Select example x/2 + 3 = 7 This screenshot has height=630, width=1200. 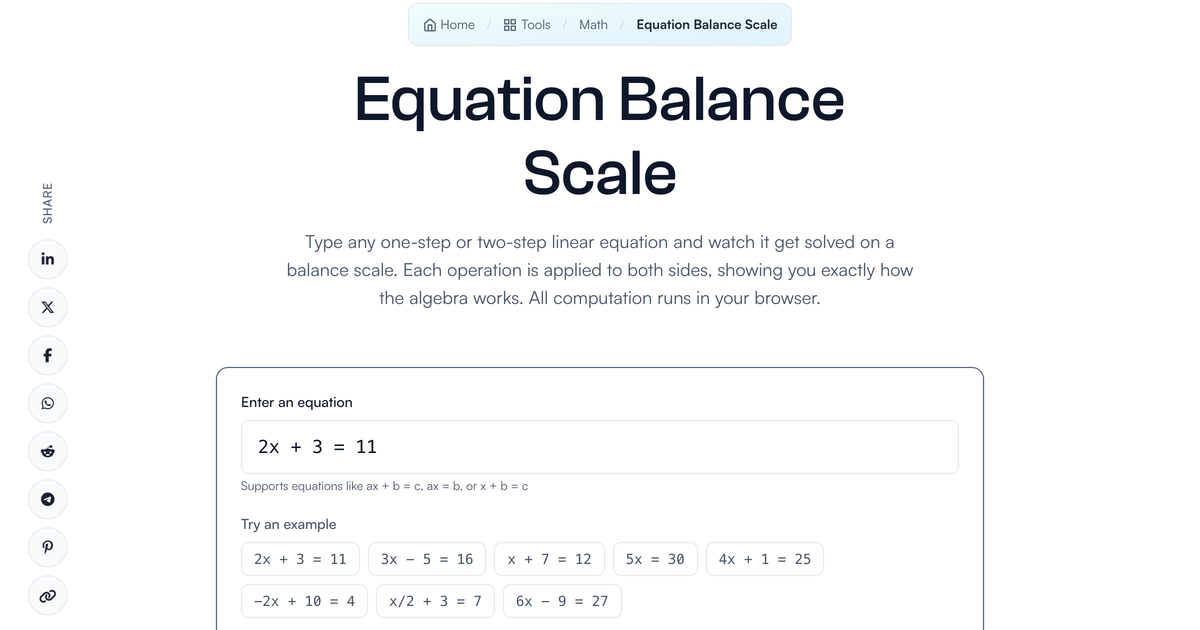click(x=435, y=601)
